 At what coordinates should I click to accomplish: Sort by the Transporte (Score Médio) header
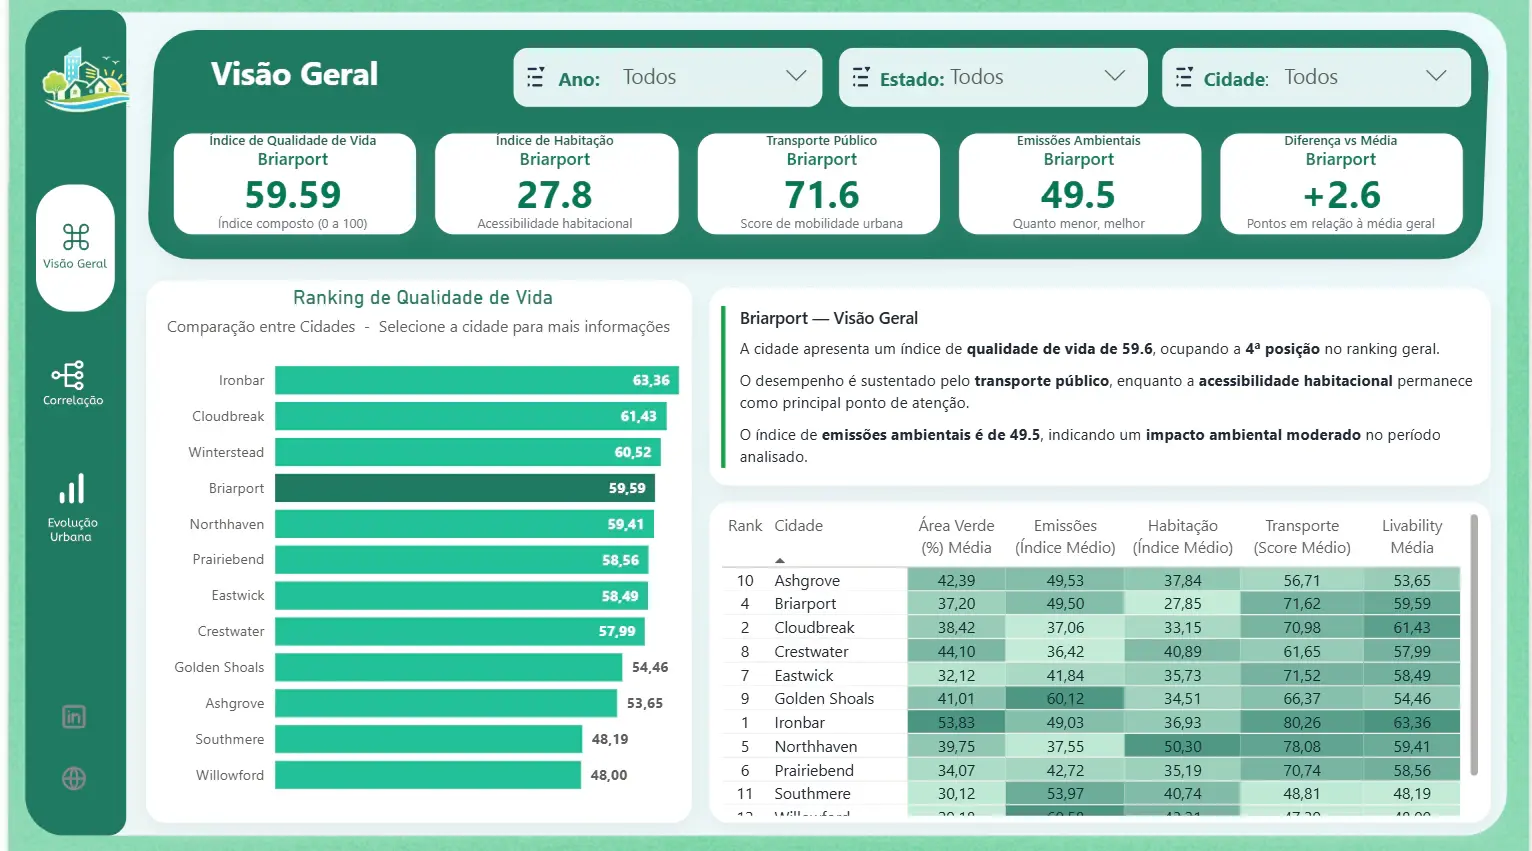coord(1302,537)
